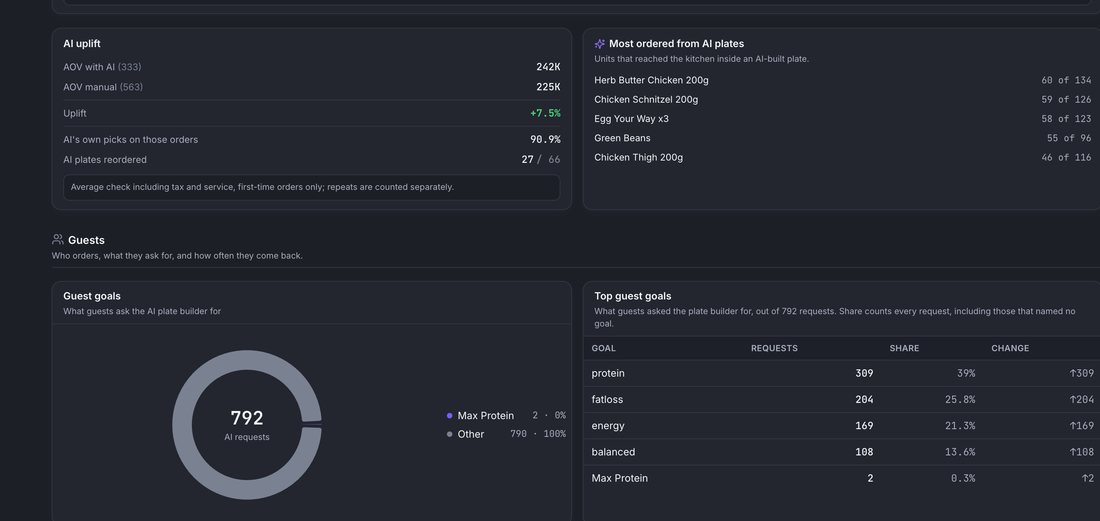Click the 242K AOV value
The height and width of the screenshot is (521, 1100).
coord(548,67)
